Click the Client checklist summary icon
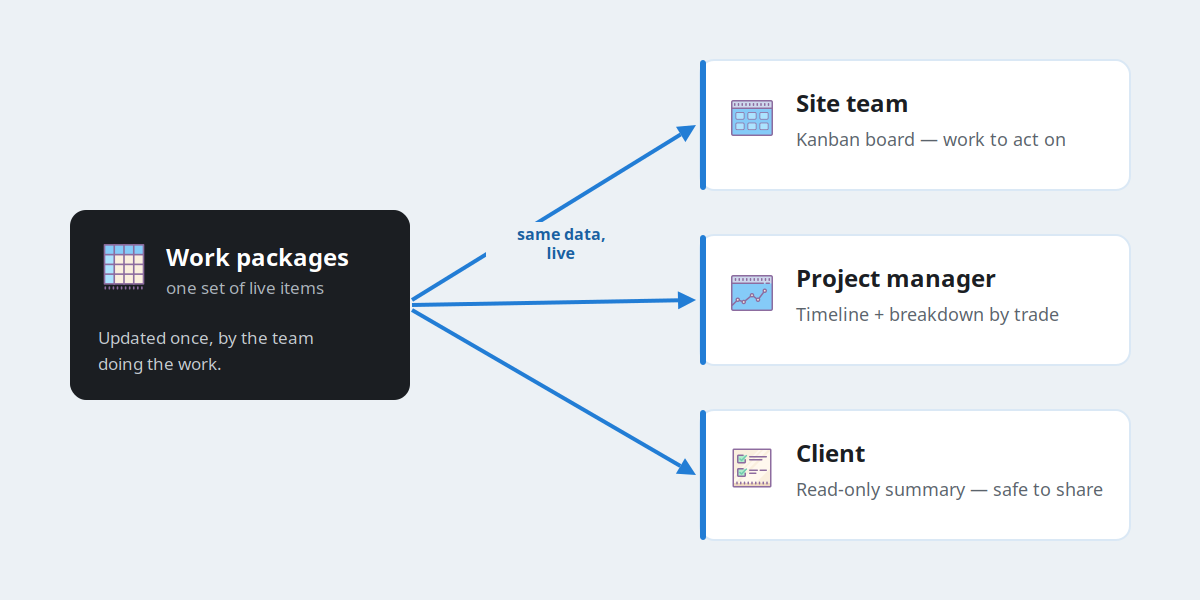The height and width of the screenshot is (600, 1200). [752, 468]
